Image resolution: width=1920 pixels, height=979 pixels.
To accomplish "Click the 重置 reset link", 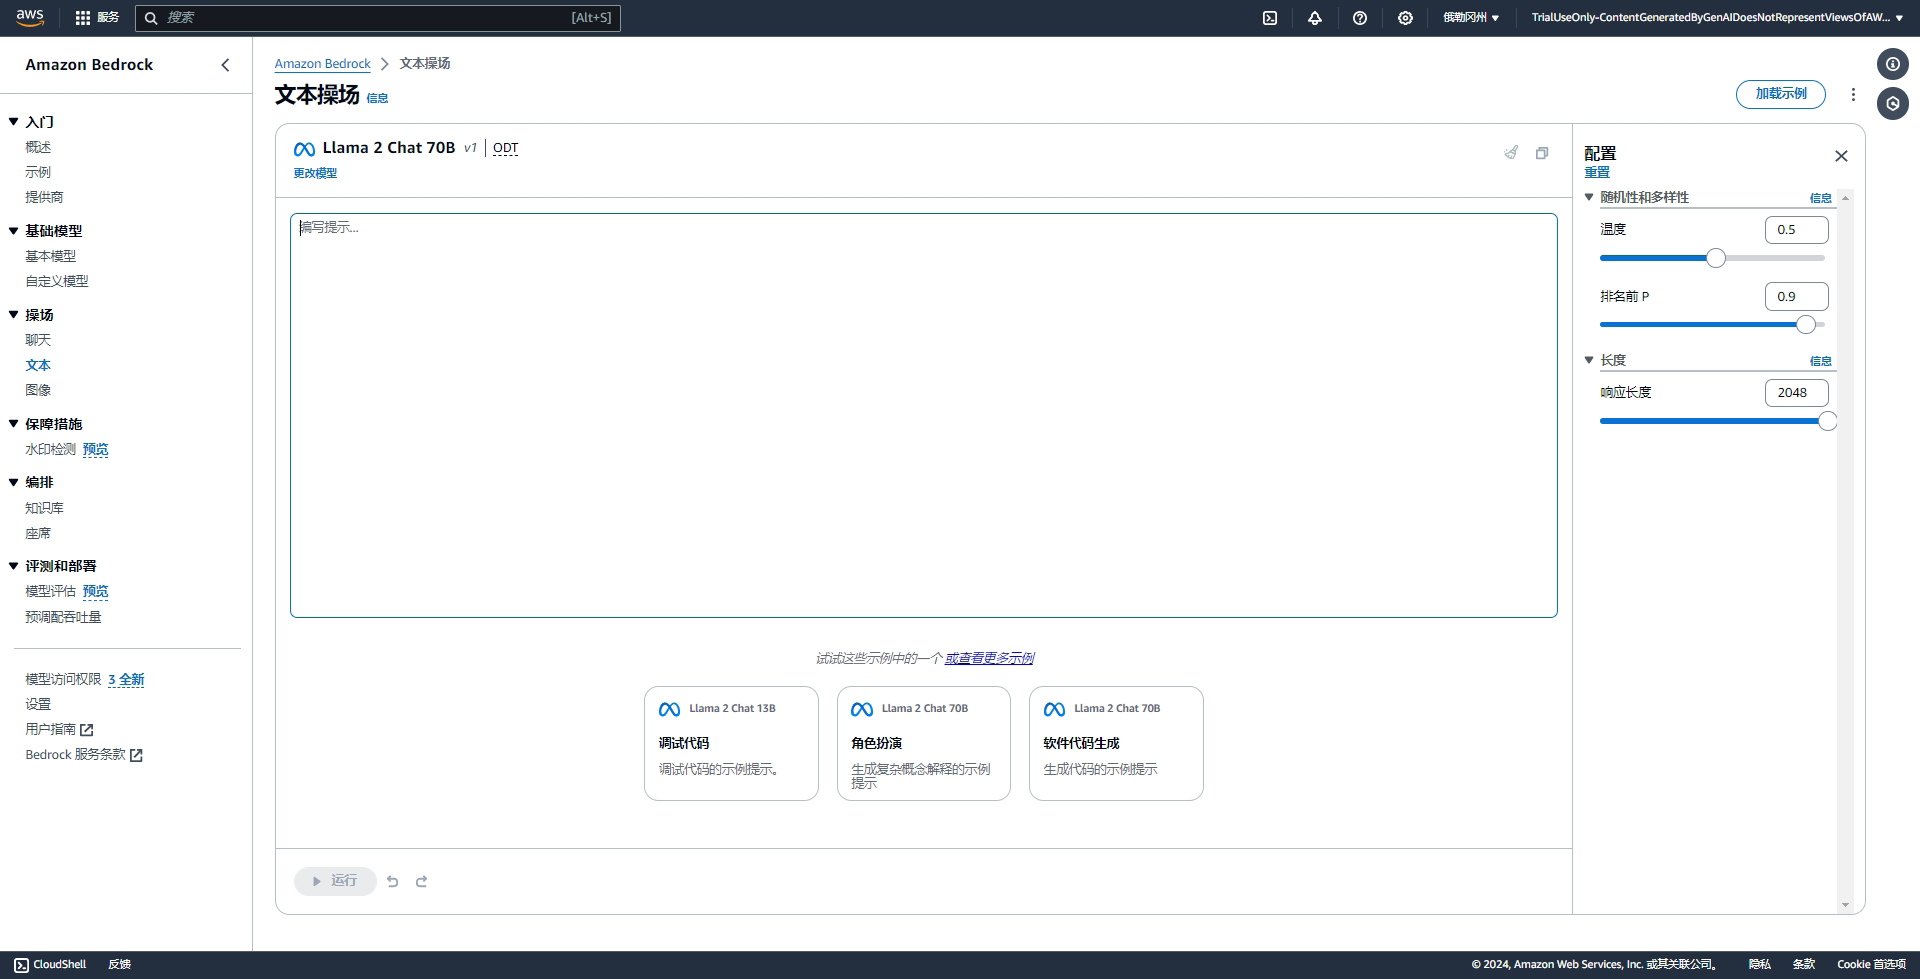I will [1597, 172].
